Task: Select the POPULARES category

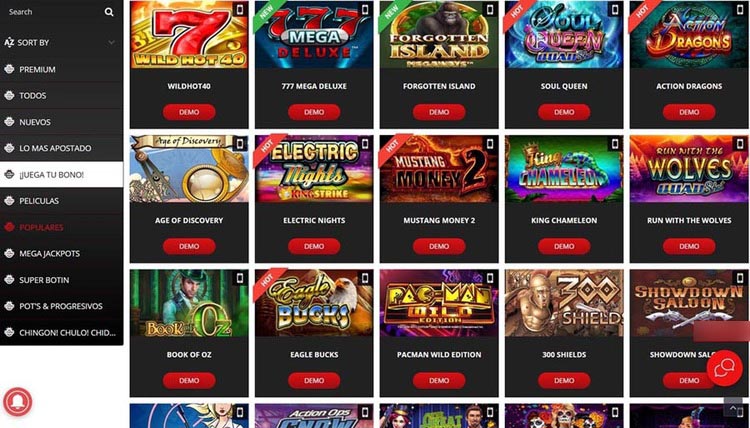Action: point(61,227)
